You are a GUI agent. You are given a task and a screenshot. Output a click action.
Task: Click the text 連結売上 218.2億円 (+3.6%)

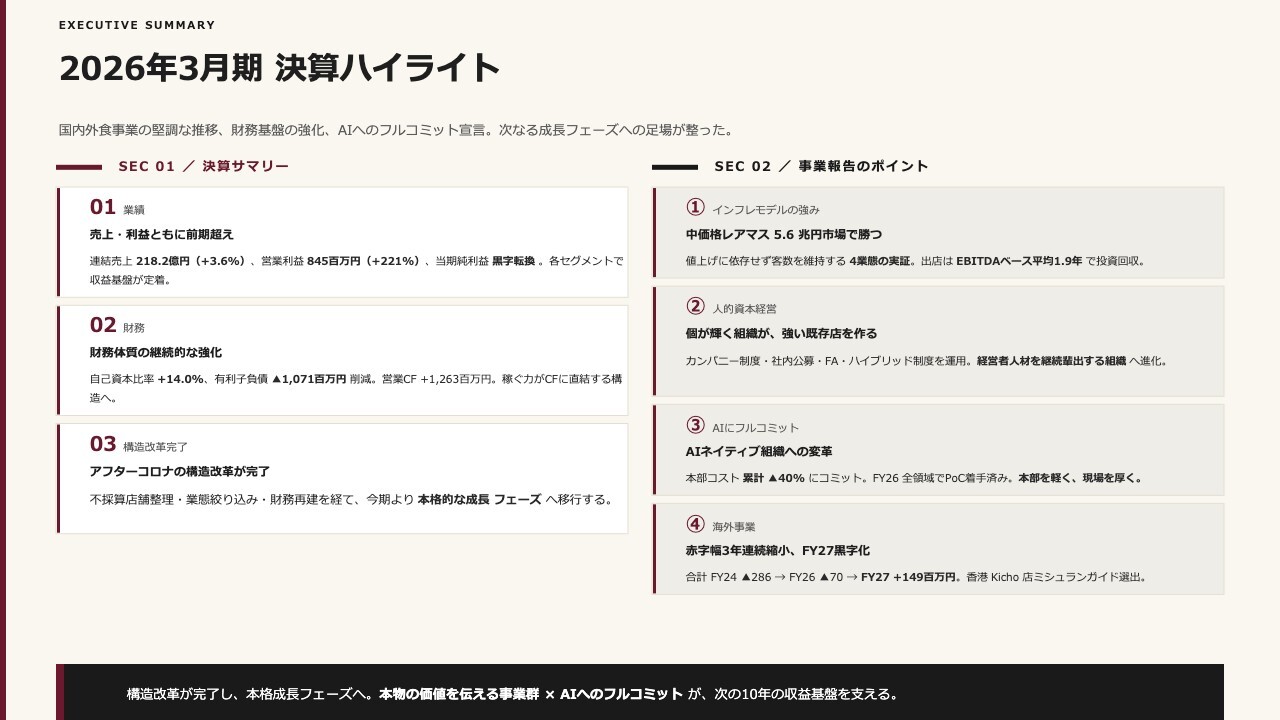168,261
